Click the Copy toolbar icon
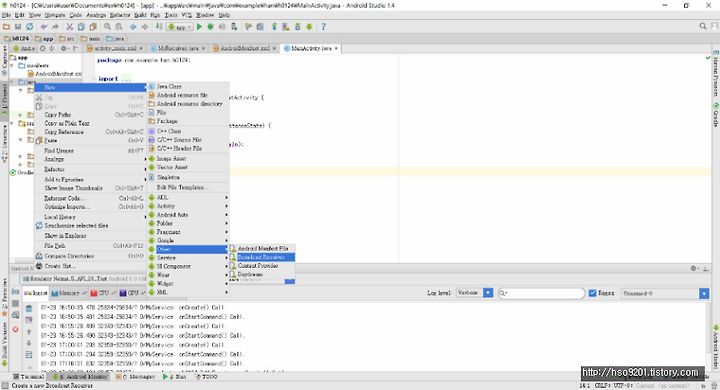This screenshot has width=720, height=390. click(81, 27)
